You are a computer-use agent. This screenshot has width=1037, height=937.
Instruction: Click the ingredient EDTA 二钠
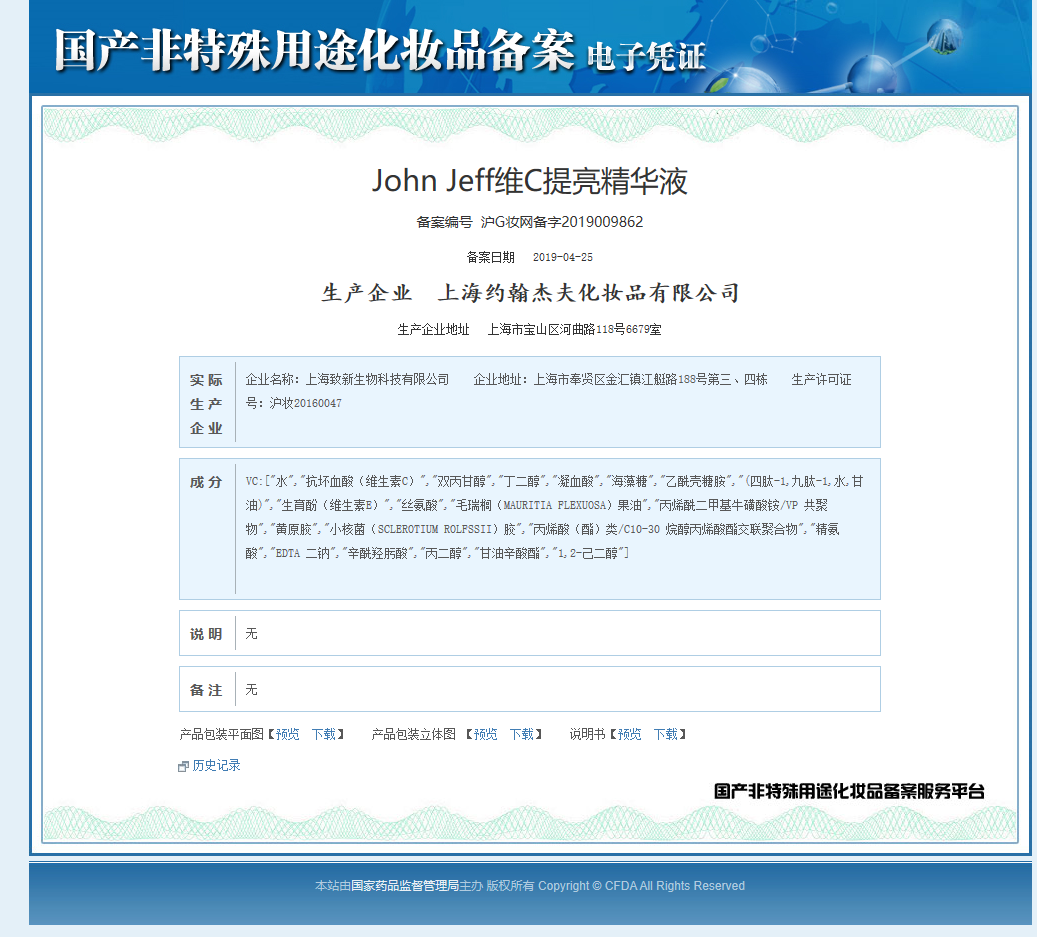pyautogui.click(x=302, y=553)
